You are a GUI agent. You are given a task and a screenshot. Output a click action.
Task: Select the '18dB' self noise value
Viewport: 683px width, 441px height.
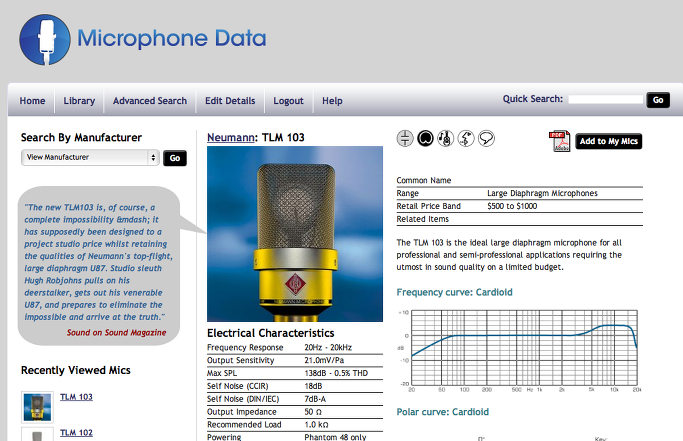click(313, 386)
